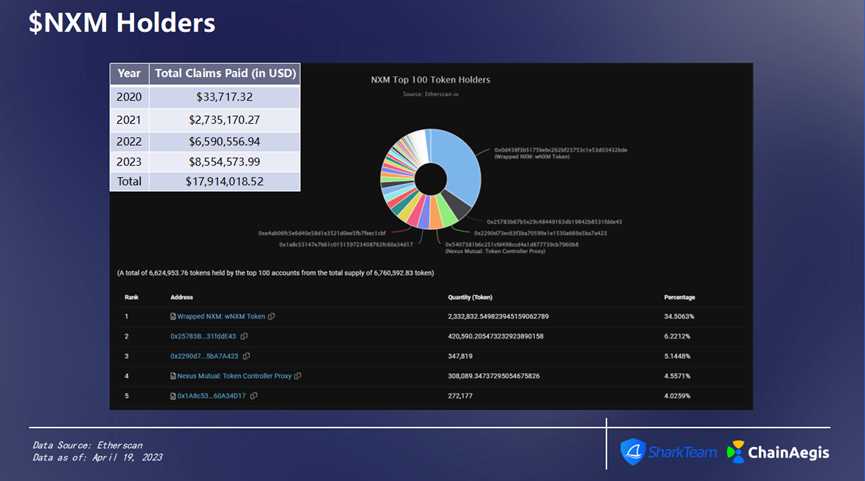Viewport: 865px width, 481px height.
Task: Select the 2023 claims paid row
Action: 205,161
